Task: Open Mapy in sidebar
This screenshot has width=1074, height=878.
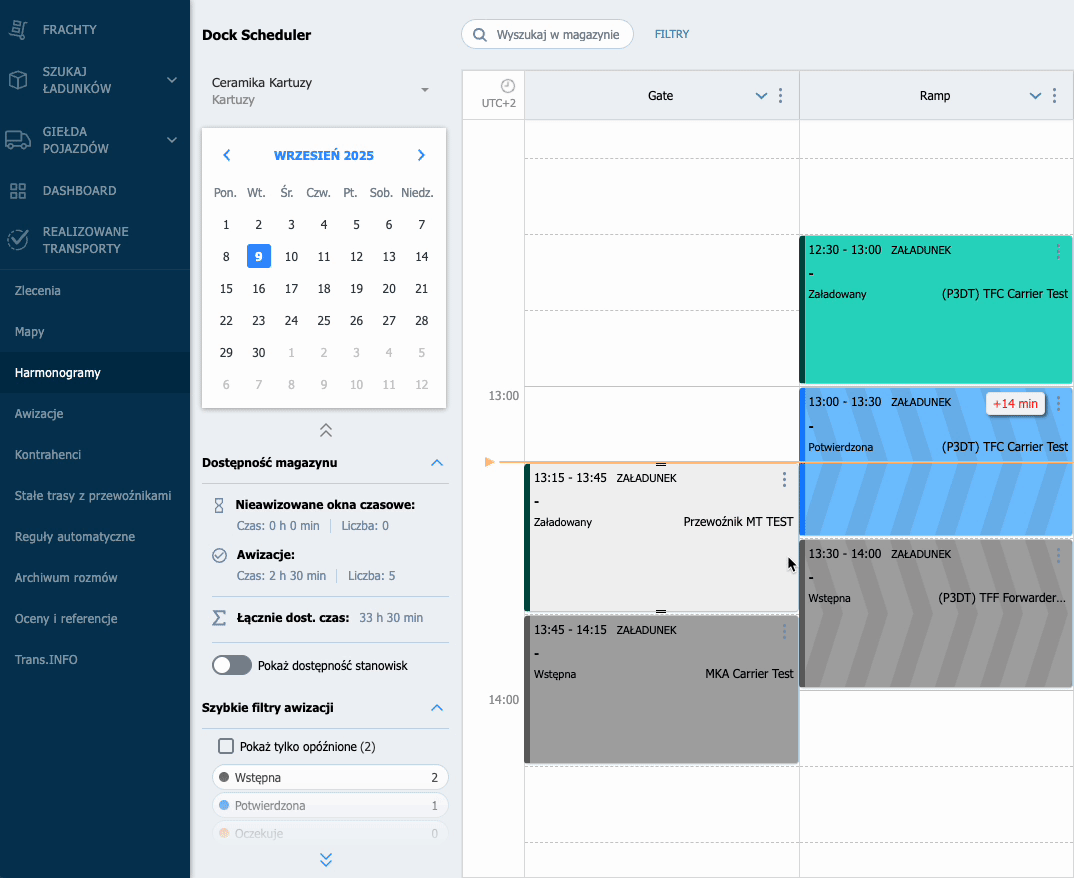Action: pos(29,331)
